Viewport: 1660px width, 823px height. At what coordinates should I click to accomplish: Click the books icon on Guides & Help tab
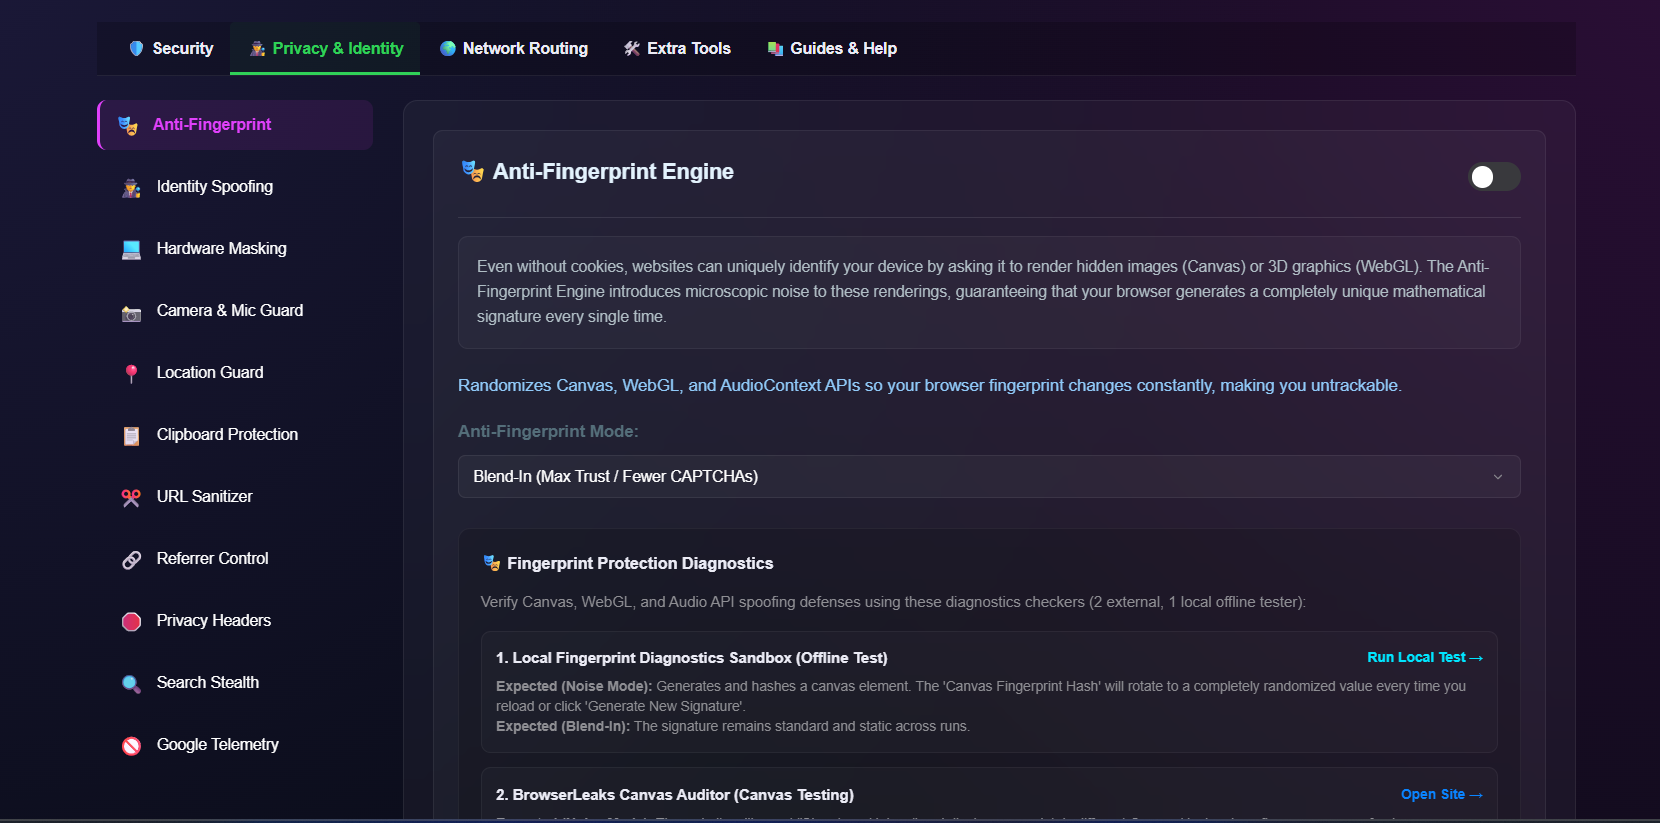[x=775, y=48]
